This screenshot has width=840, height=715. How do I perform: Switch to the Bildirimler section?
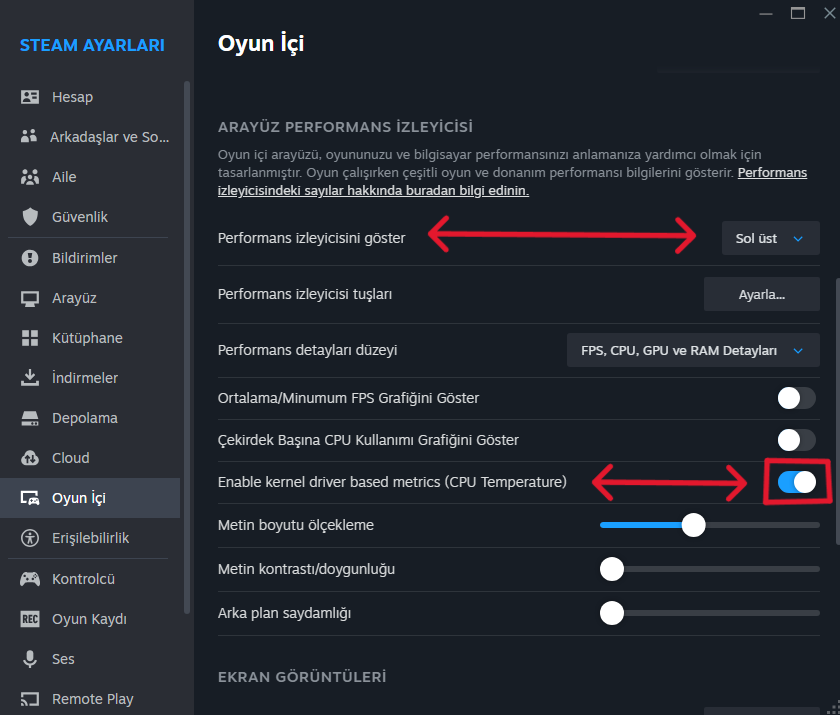click(x=90, y=258)
